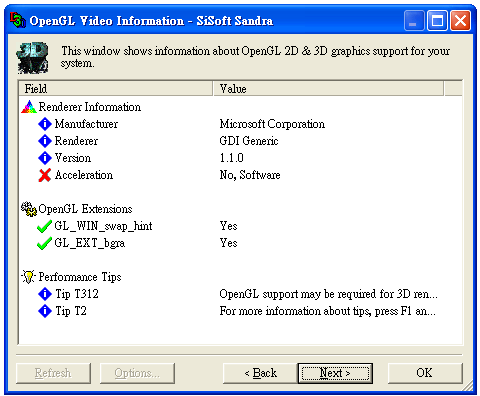Click the info icon beside Tip T312
The height and width of the screenshot is (396, 480).
pos(45,294)
